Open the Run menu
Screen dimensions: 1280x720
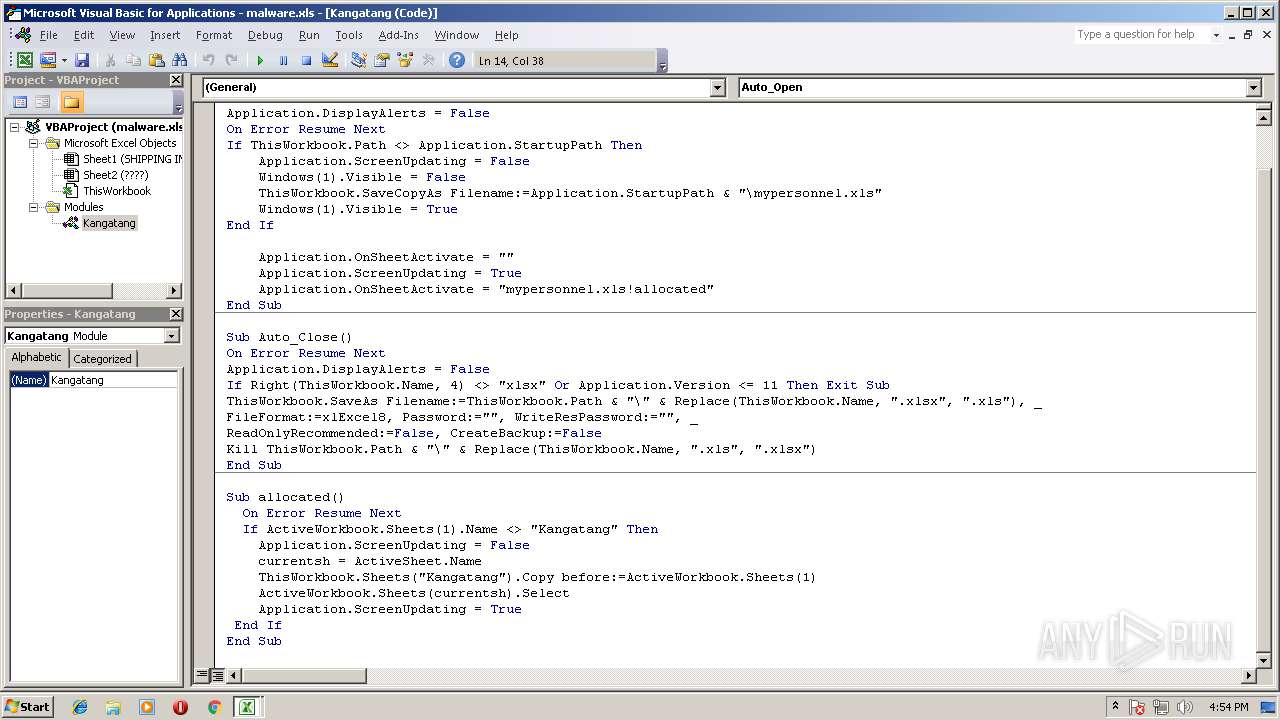(309, 35)
